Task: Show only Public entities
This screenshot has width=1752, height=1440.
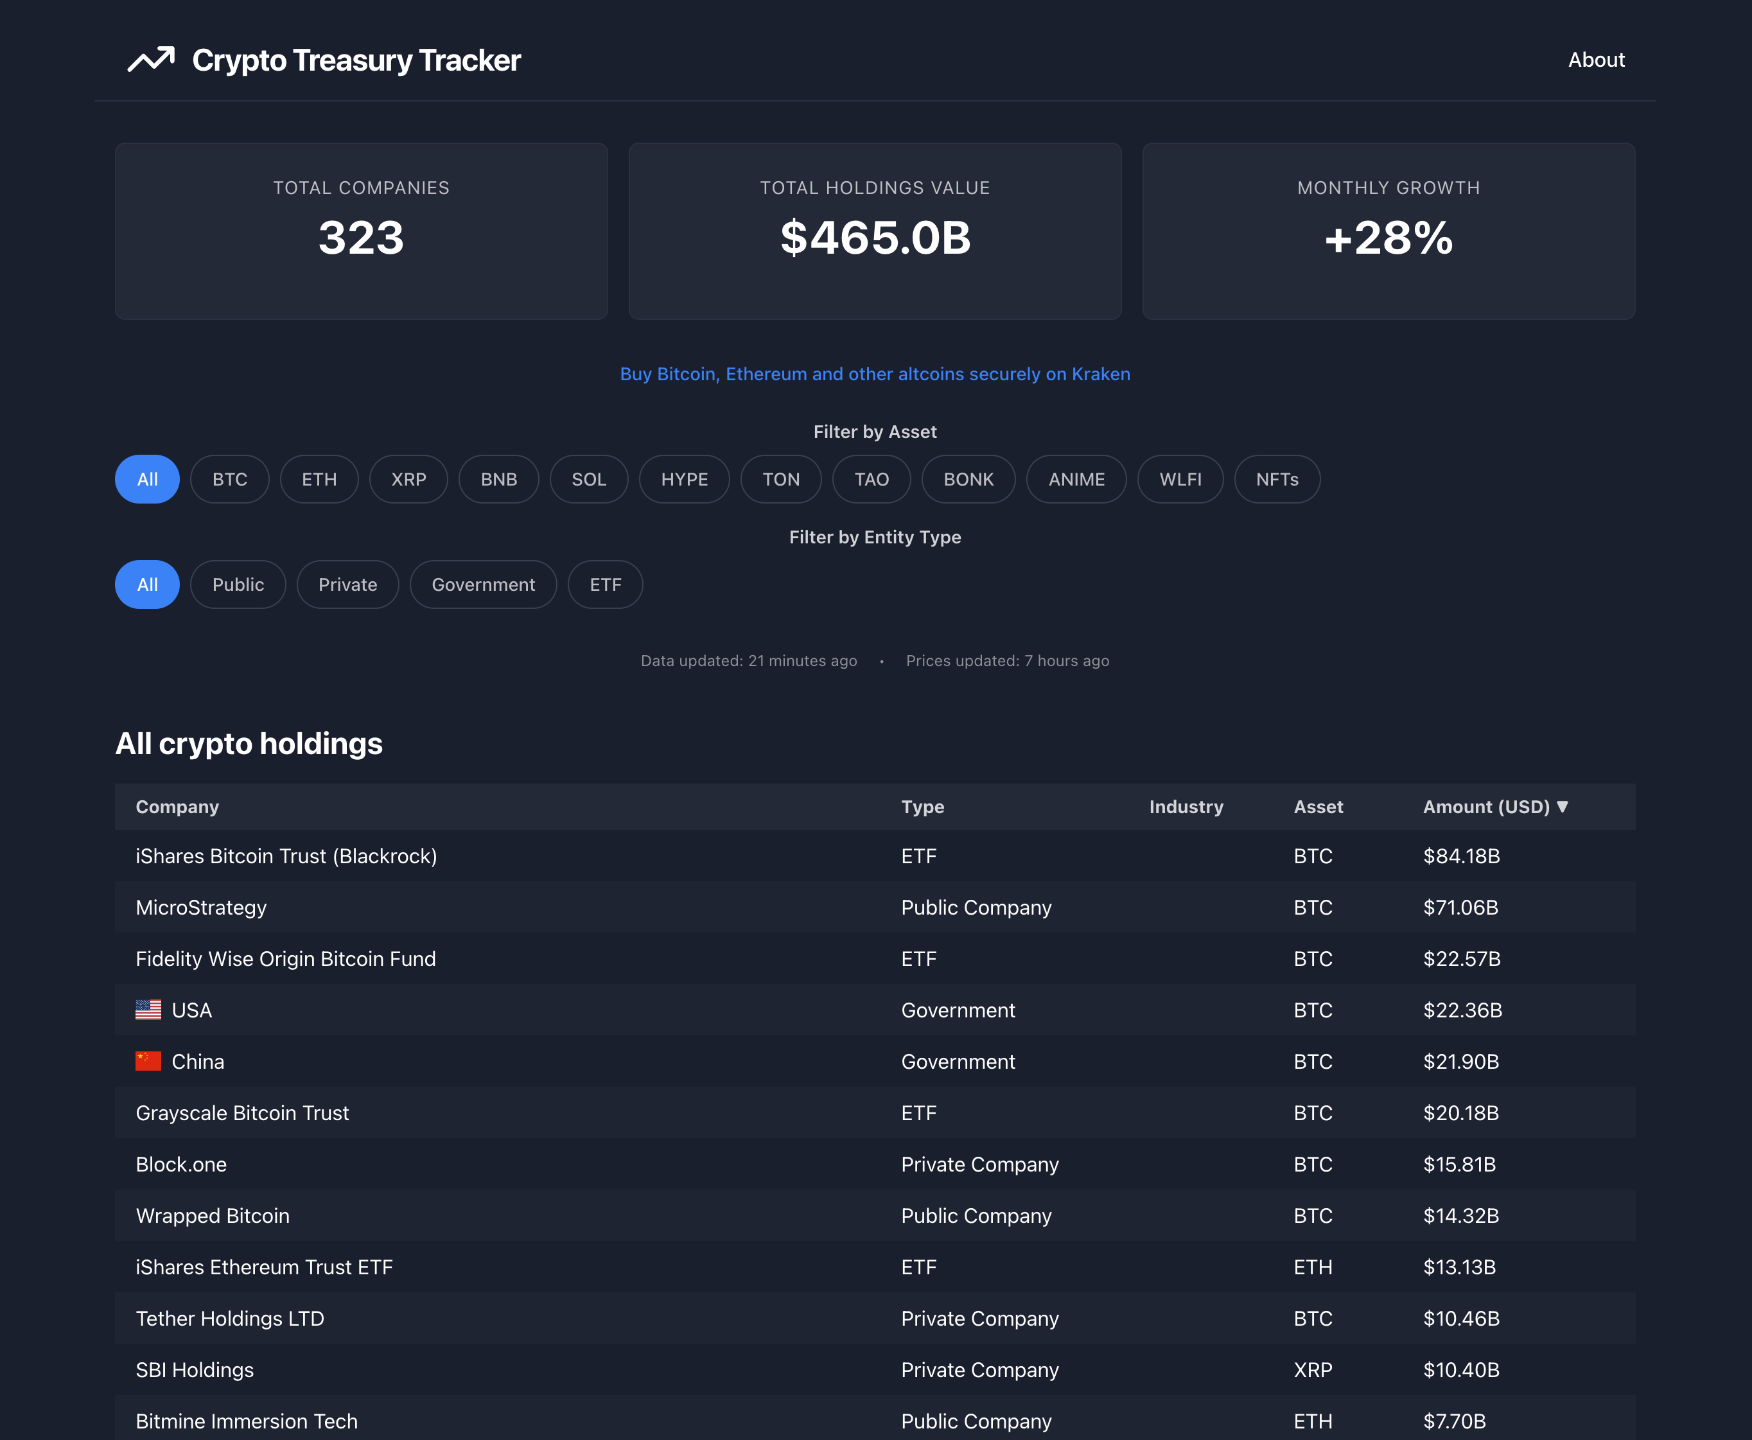Action: (x=238, y=584)
